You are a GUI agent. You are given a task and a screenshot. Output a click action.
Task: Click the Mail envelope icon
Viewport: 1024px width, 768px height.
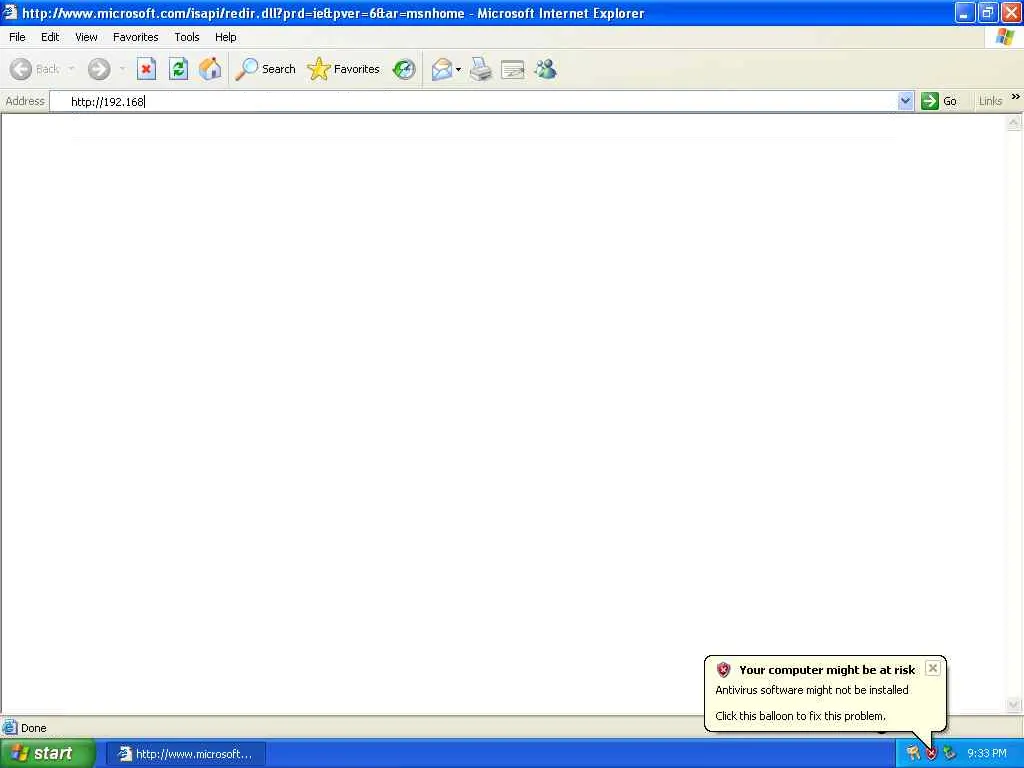[x=442, y=69]
